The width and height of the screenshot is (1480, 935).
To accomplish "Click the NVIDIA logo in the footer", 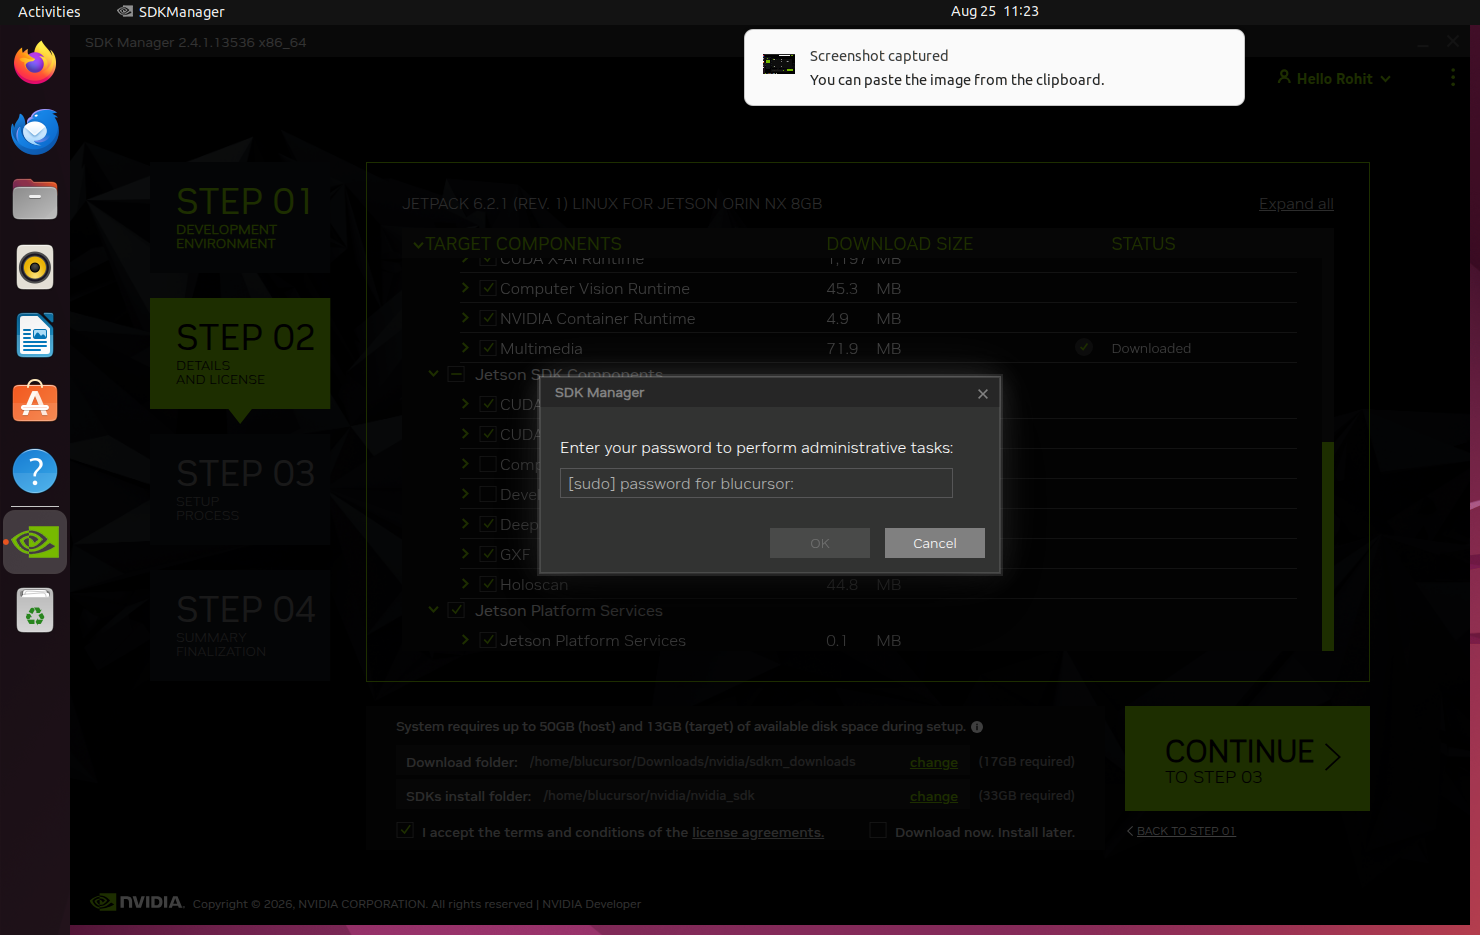I will 138,902.
